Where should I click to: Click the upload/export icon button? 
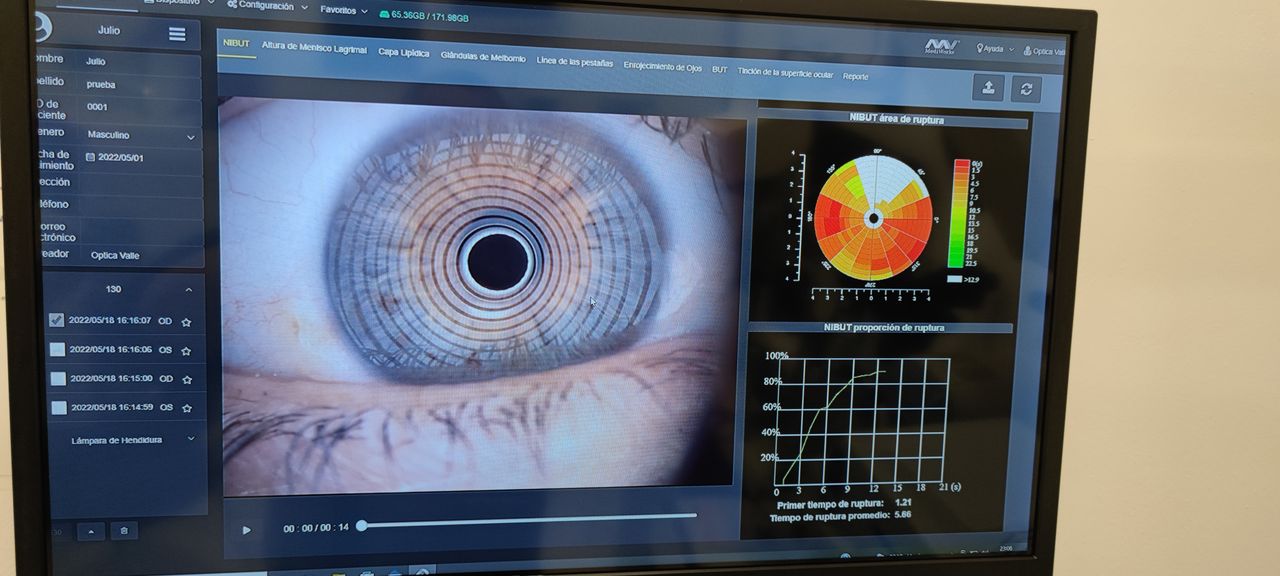pos(988,88)
